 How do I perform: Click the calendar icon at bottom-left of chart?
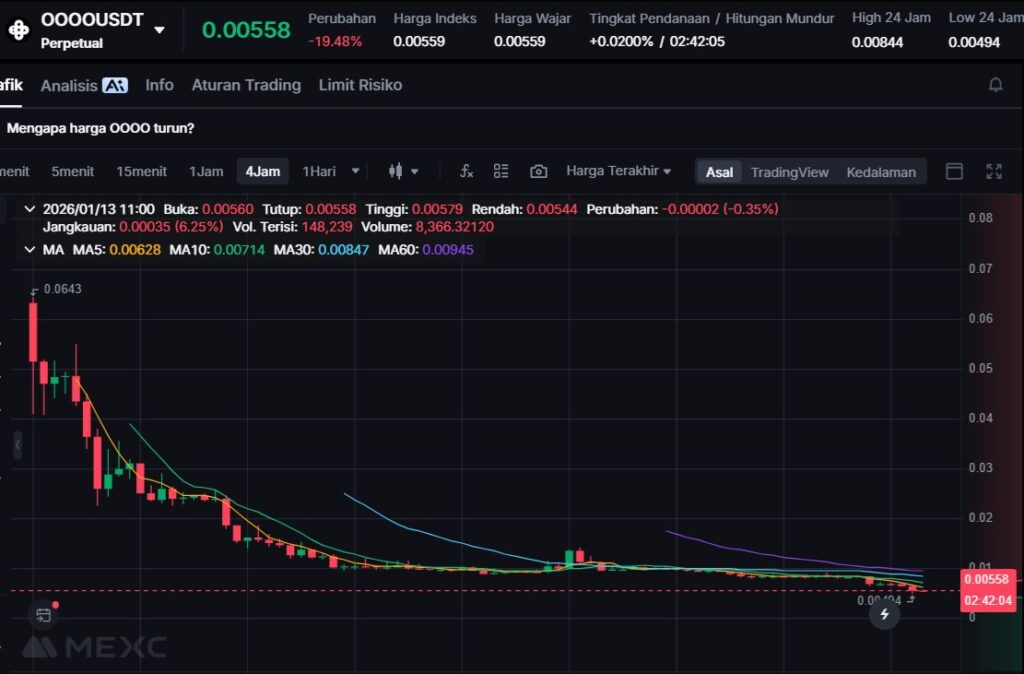click(x=43, y=614)
